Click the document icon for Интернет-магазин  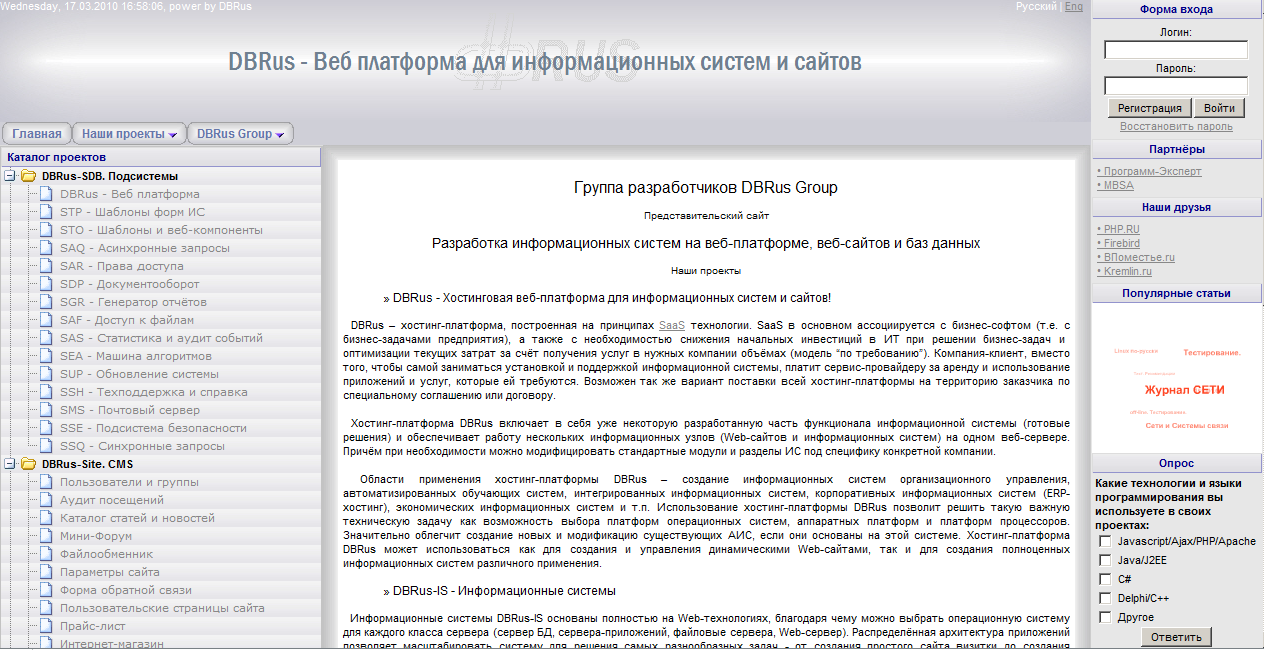click(44, 645)
